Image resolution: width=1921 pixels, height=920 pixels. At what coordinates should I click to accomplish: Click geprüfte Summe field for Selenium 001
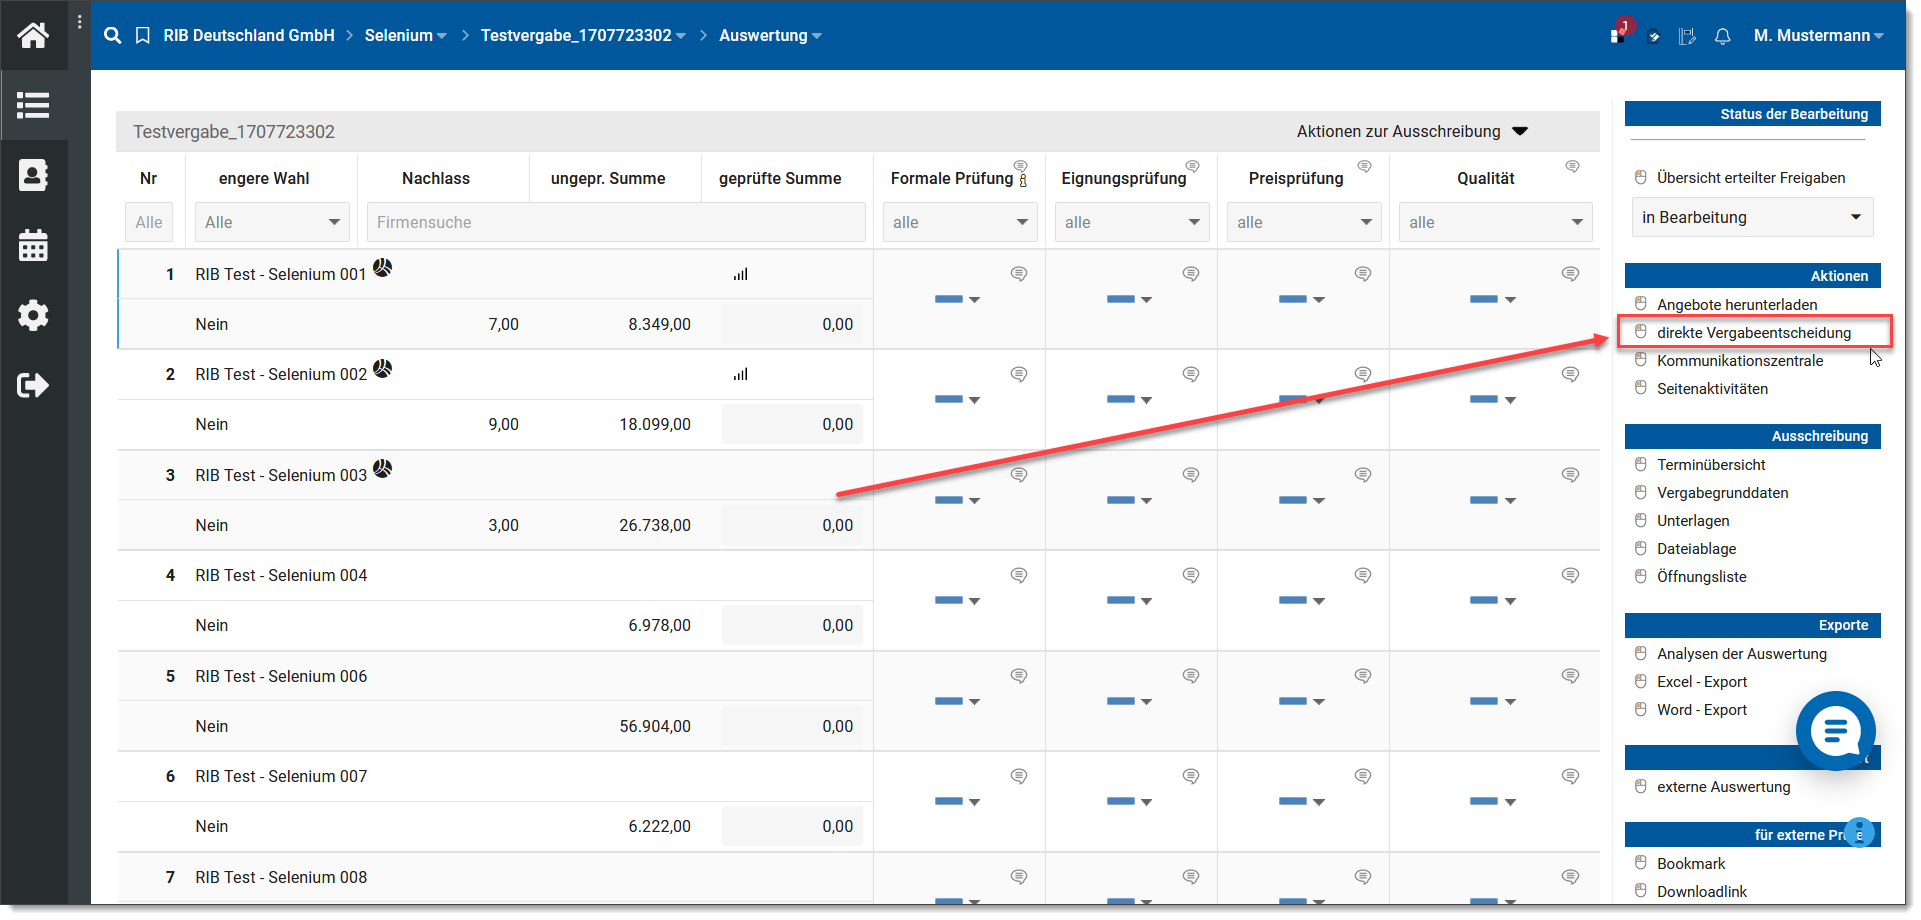click(x=792, y=324)
